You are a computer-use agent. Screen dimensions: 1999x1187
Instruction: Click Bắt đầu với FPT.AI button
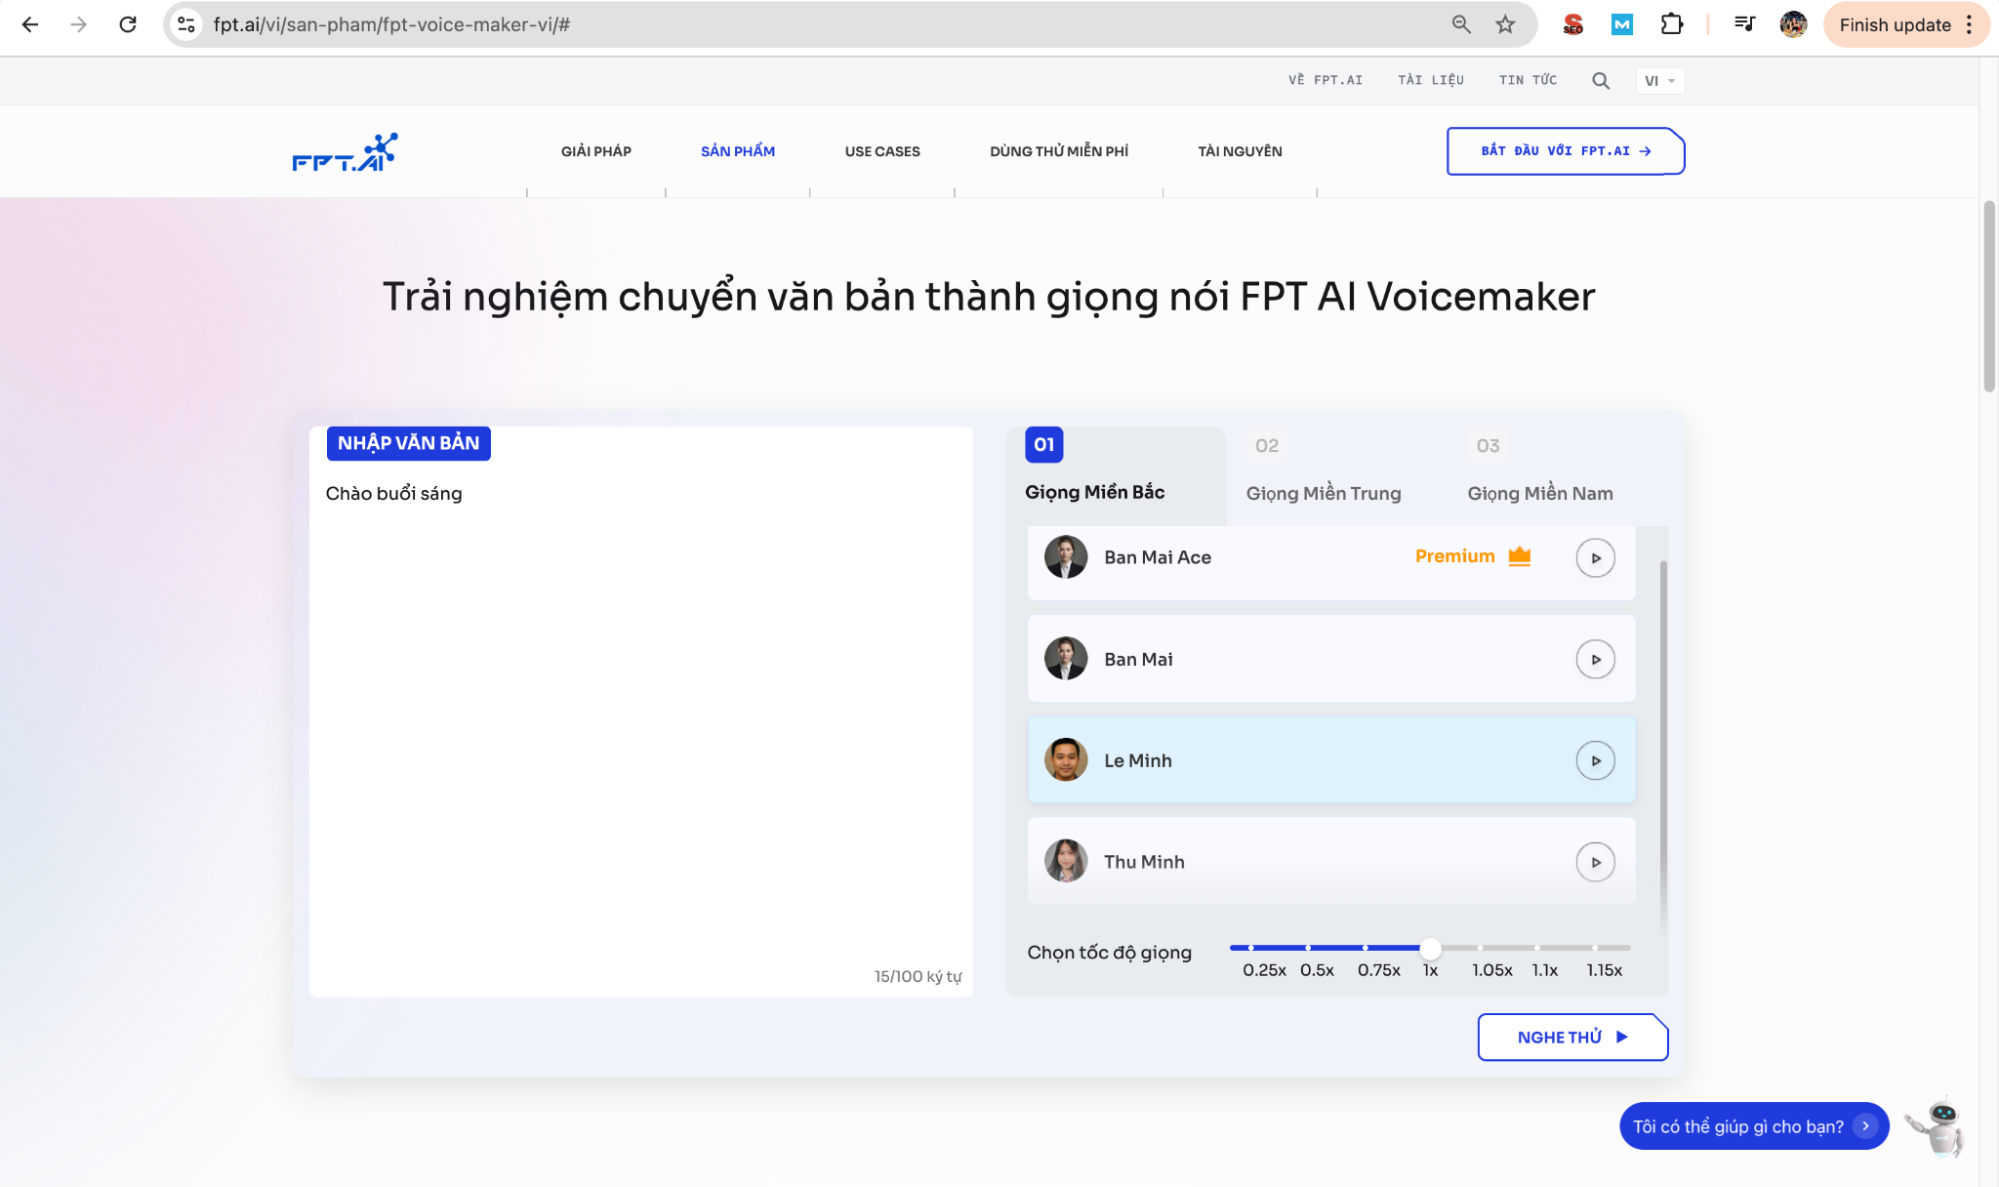1564,151
